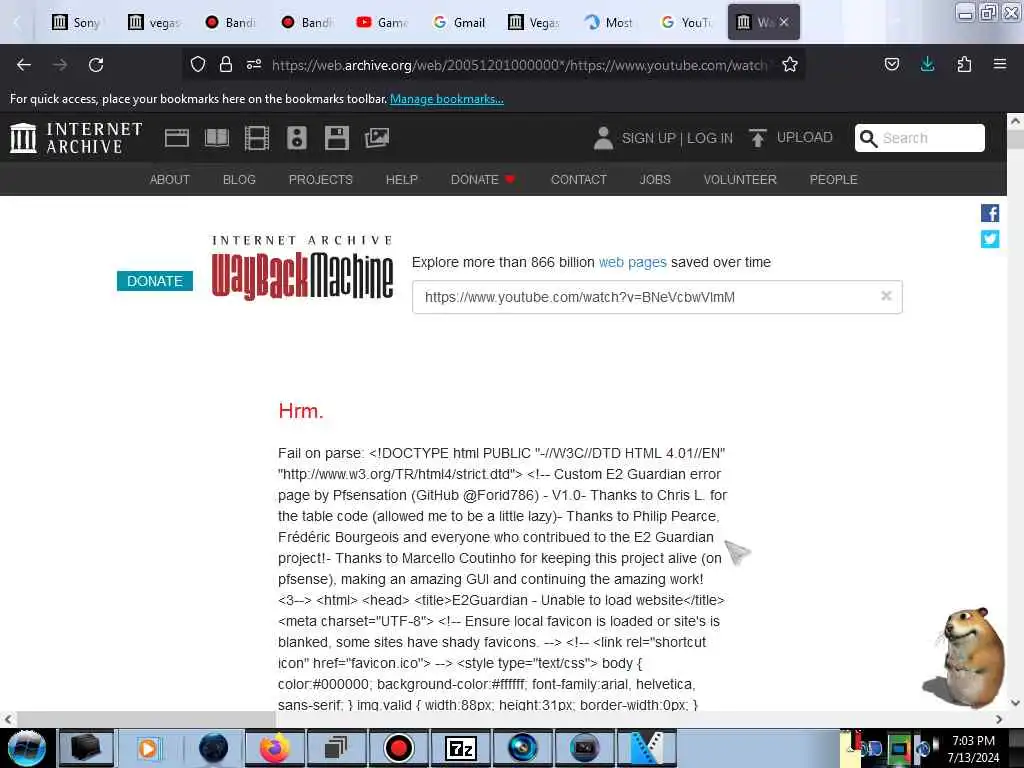This screenshot has height=768, width=1024.
Task: Open Firefox from the taskbar
Action: pos(275,748)
